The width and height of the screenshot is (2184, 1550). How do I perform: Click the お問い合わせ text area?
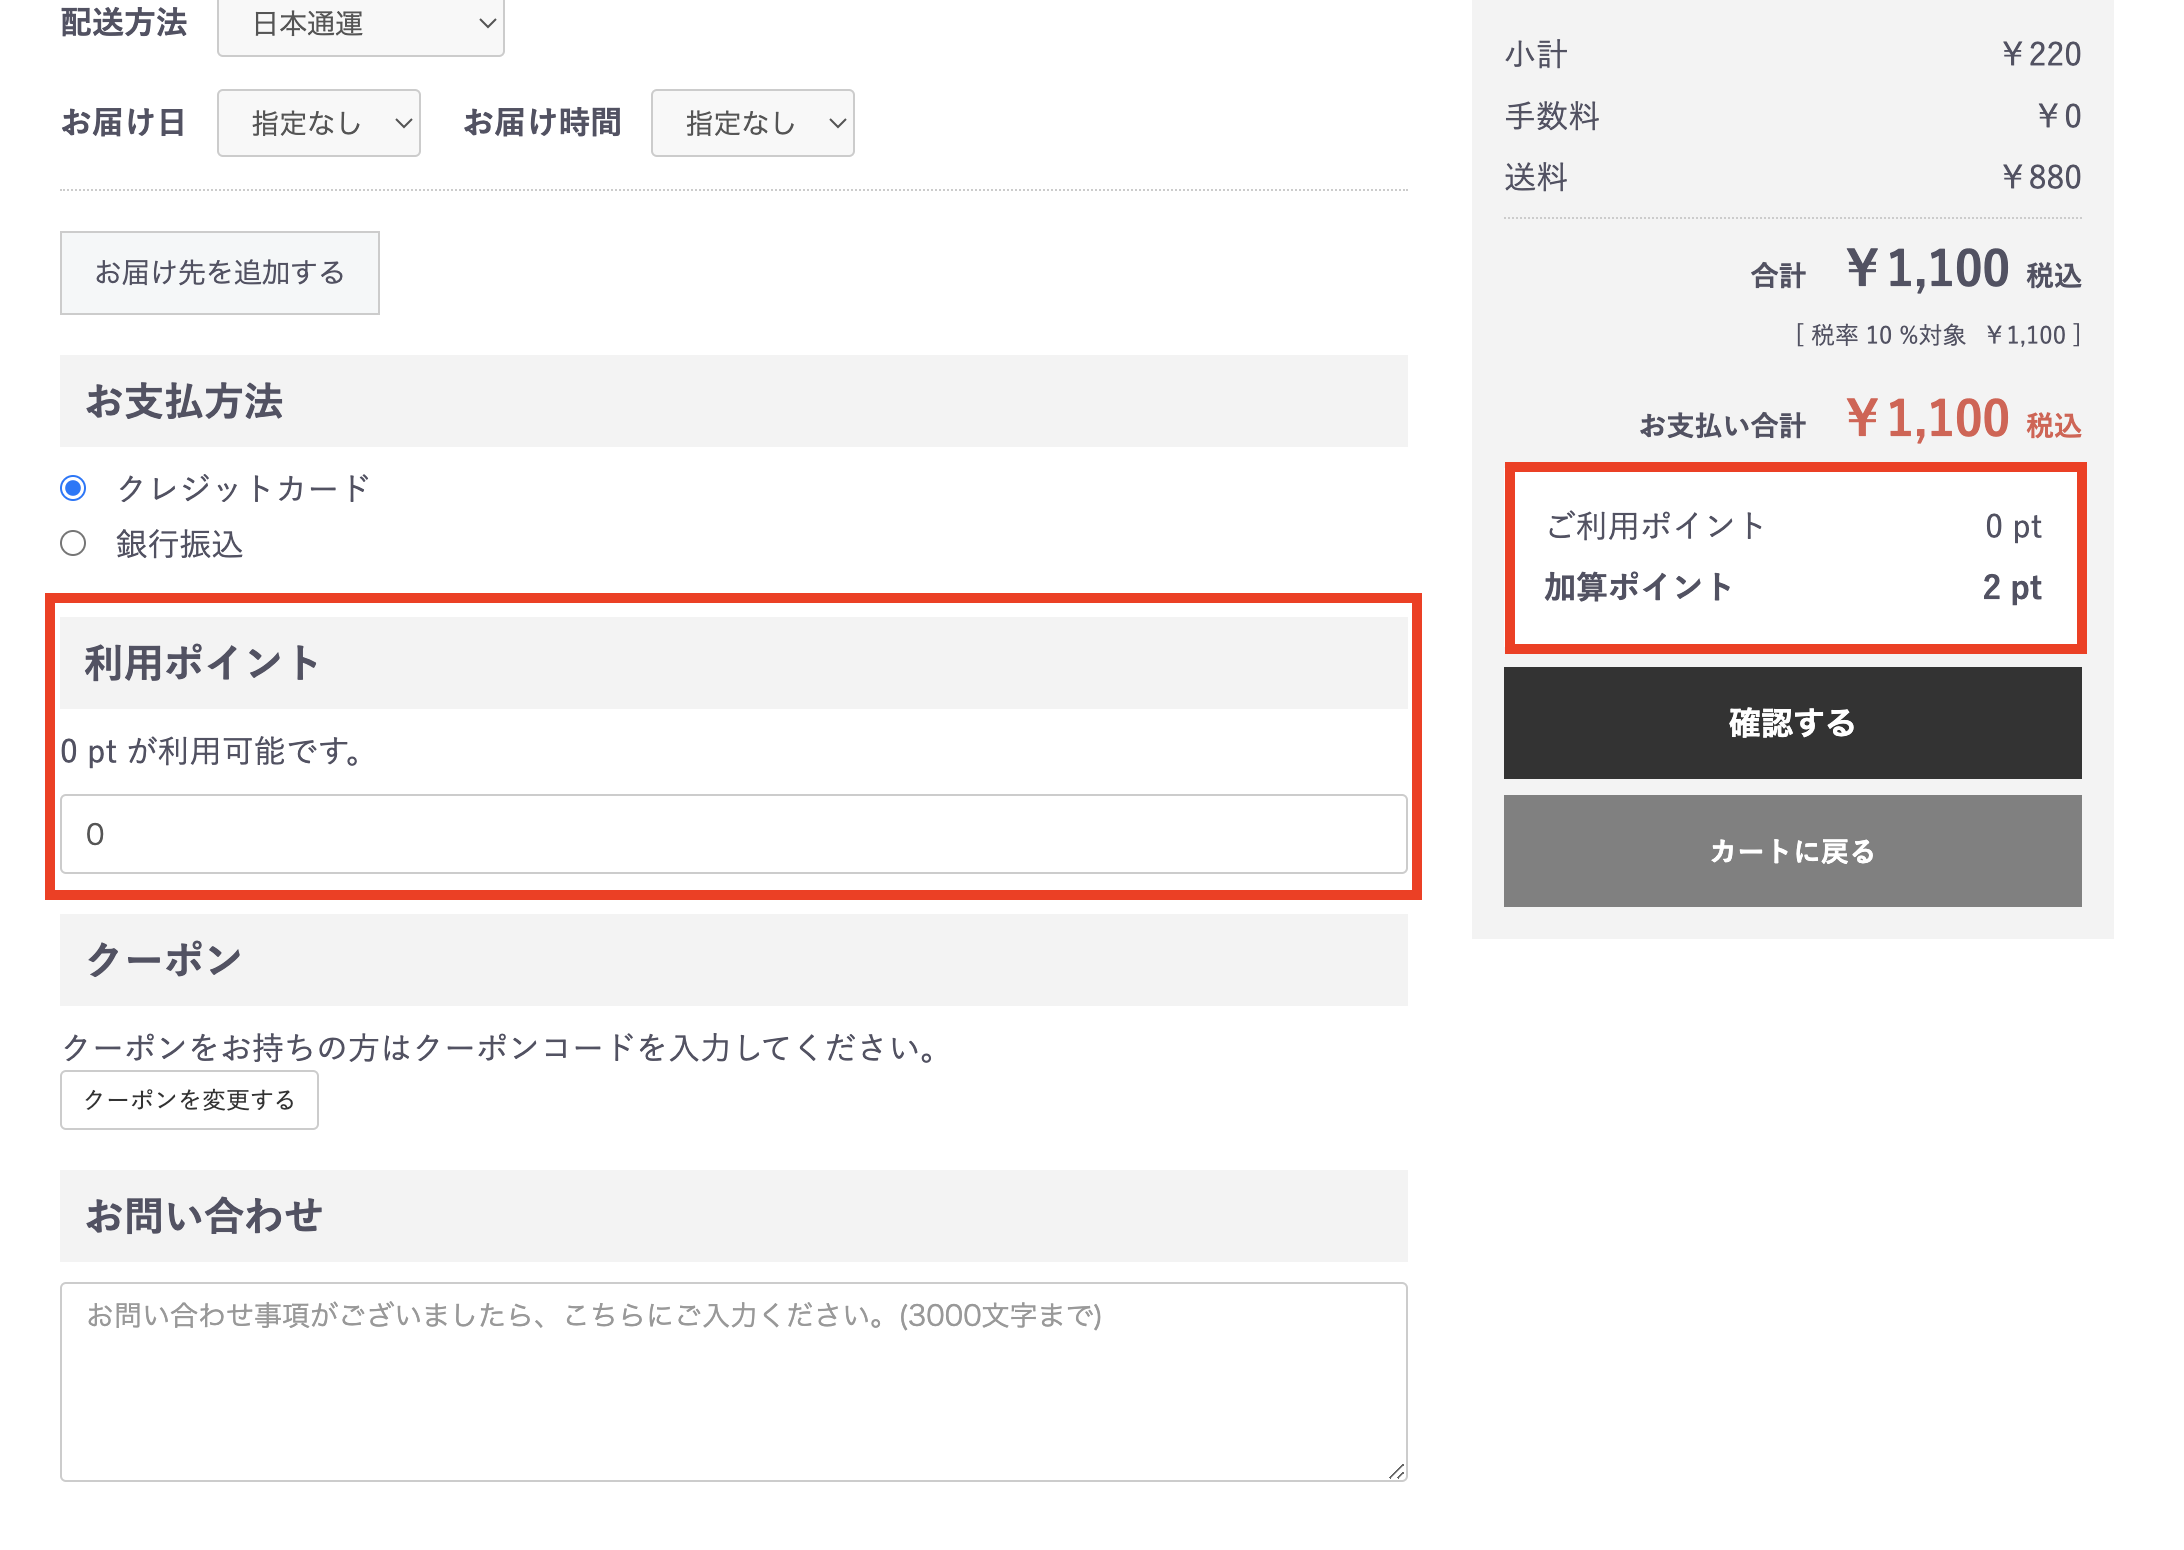(x=733, y=1382)
